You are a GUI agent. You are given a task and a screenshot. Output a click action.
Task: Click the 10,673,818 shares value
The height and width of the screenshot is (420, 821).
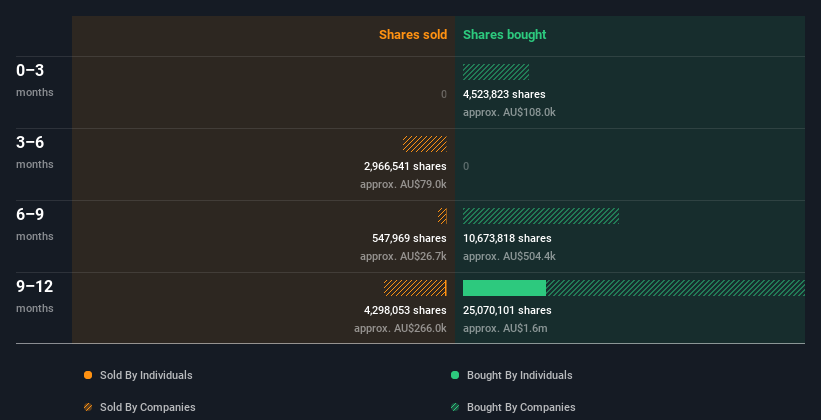507,238
